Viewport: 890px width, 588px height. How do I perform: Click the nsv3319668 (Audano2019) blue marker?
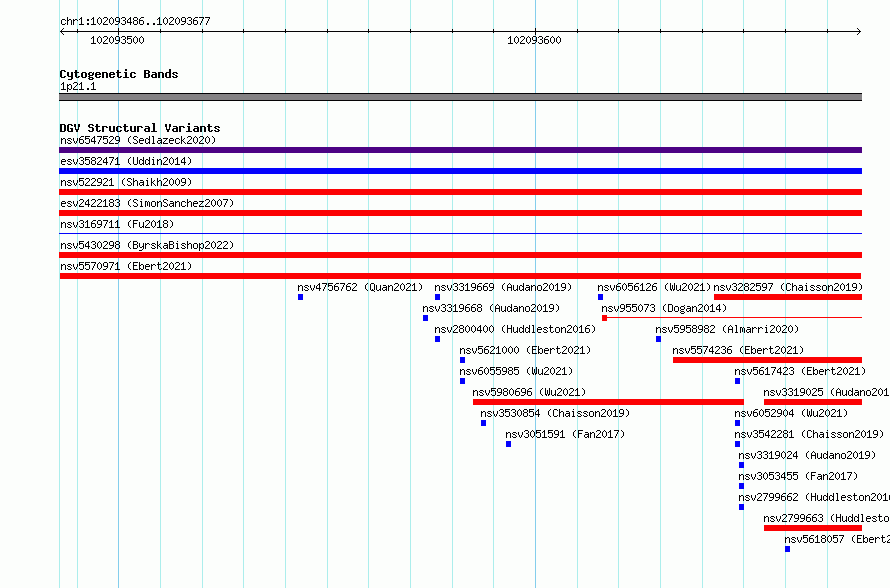pos(425,318)
